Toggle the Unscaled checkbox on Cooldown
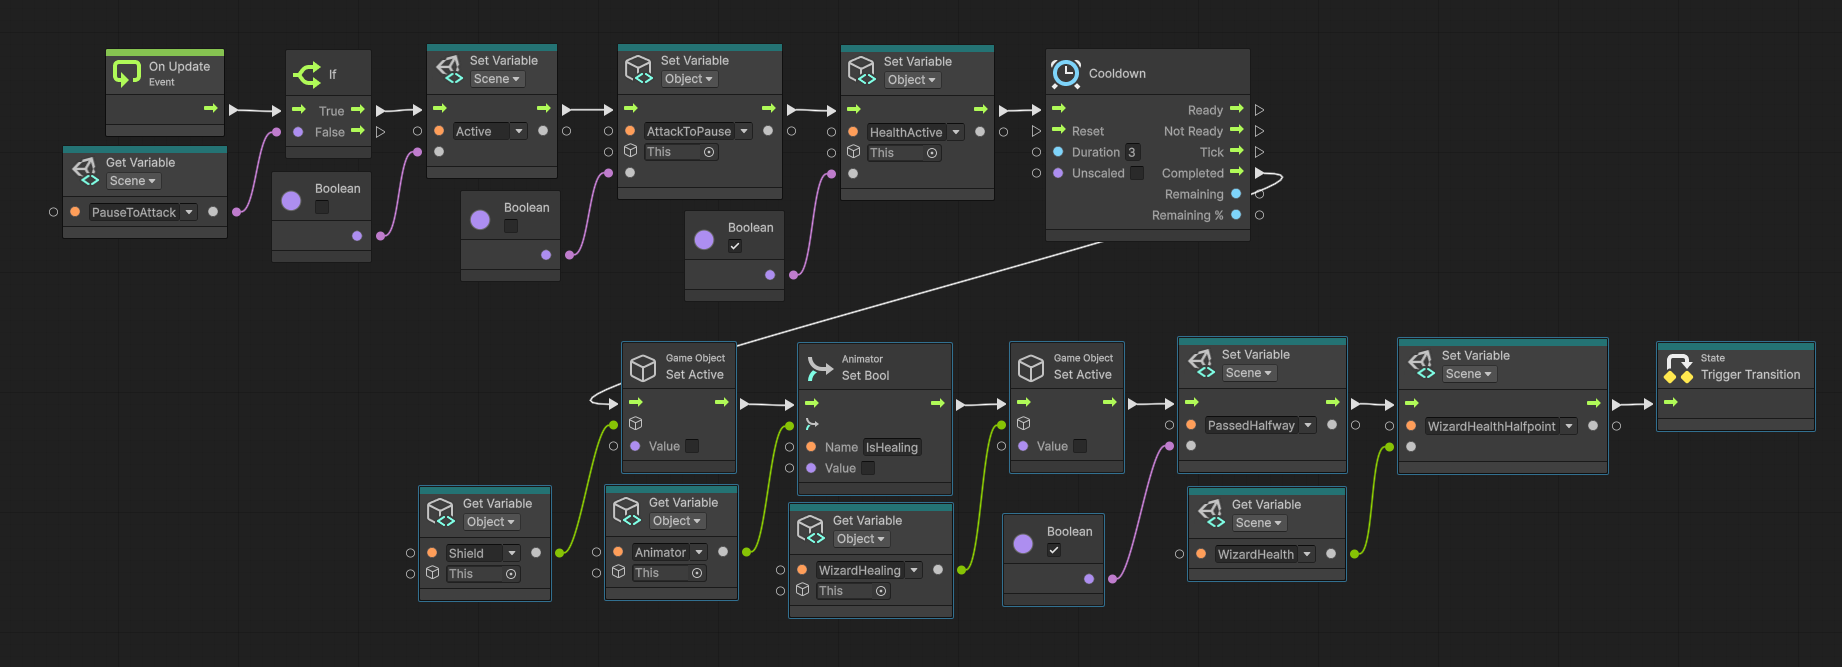Image resolution: width=1842 pixels, height=667 pixels. tap(1137, 173)
